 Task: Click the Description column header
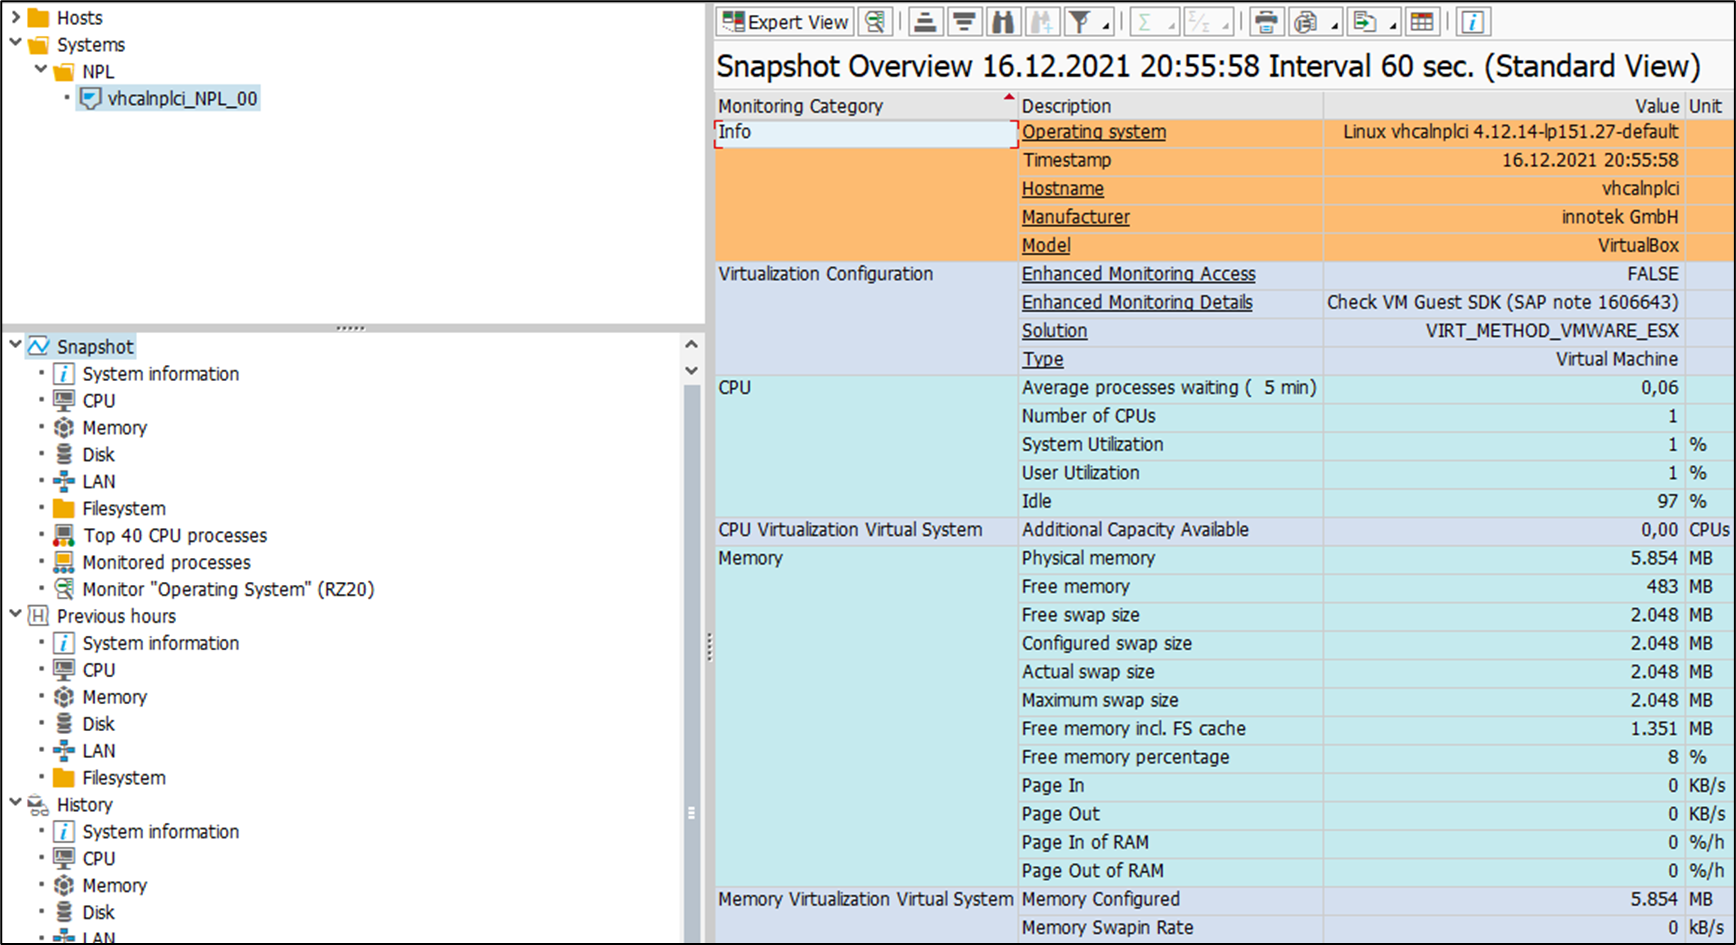[x=1171, y=106]
